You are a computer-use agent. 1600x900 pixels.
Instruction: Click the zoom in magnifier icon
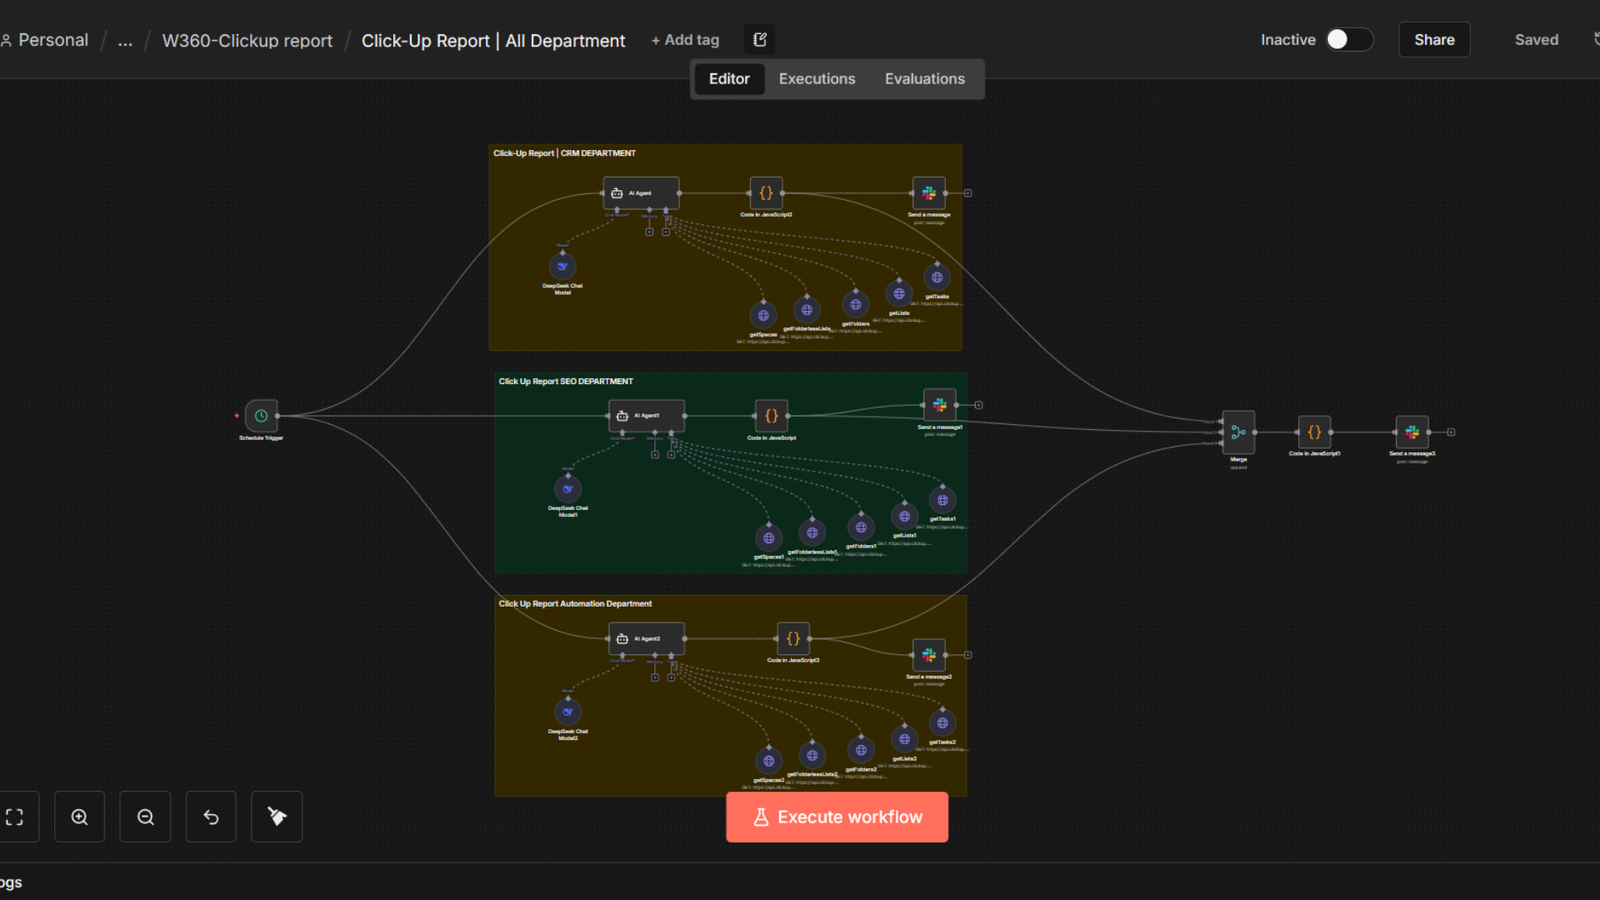tap(80, 817)
